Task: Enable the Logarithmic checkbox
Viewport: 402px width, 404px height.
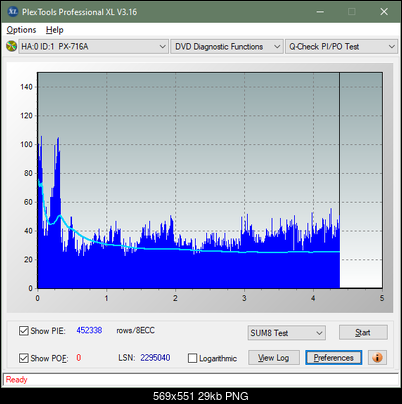Action: click(x=192, y=358)
